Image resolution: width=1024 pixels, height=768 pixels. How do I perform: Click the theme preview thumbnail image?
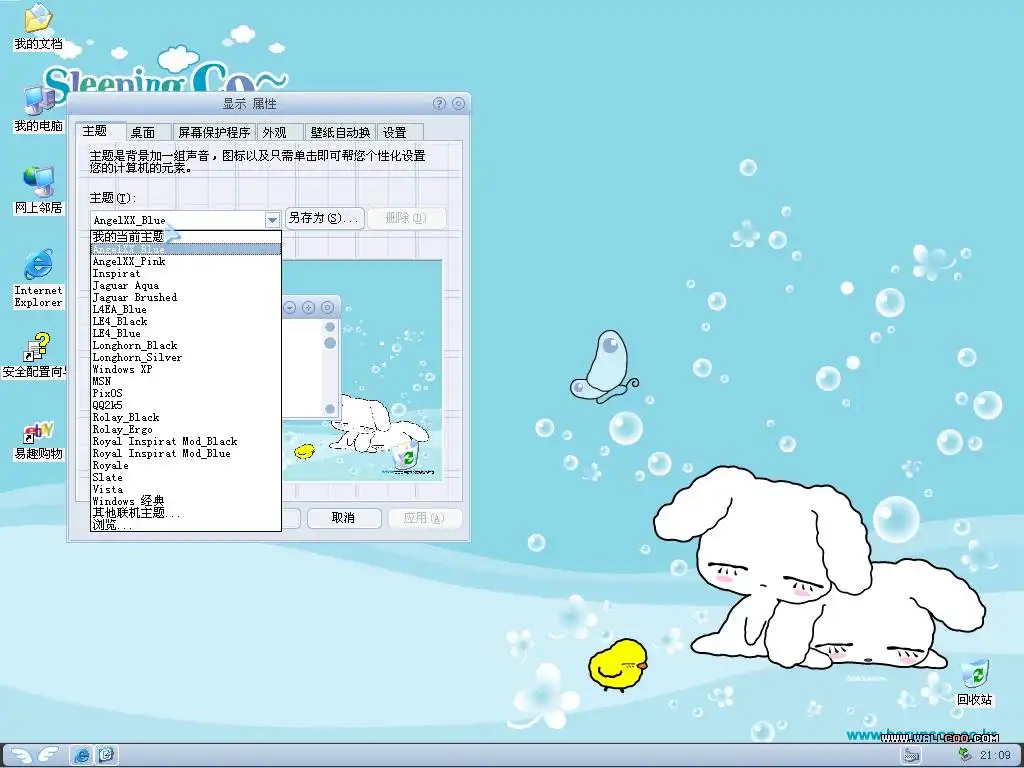pyautogui.click(x=362, y=370)
